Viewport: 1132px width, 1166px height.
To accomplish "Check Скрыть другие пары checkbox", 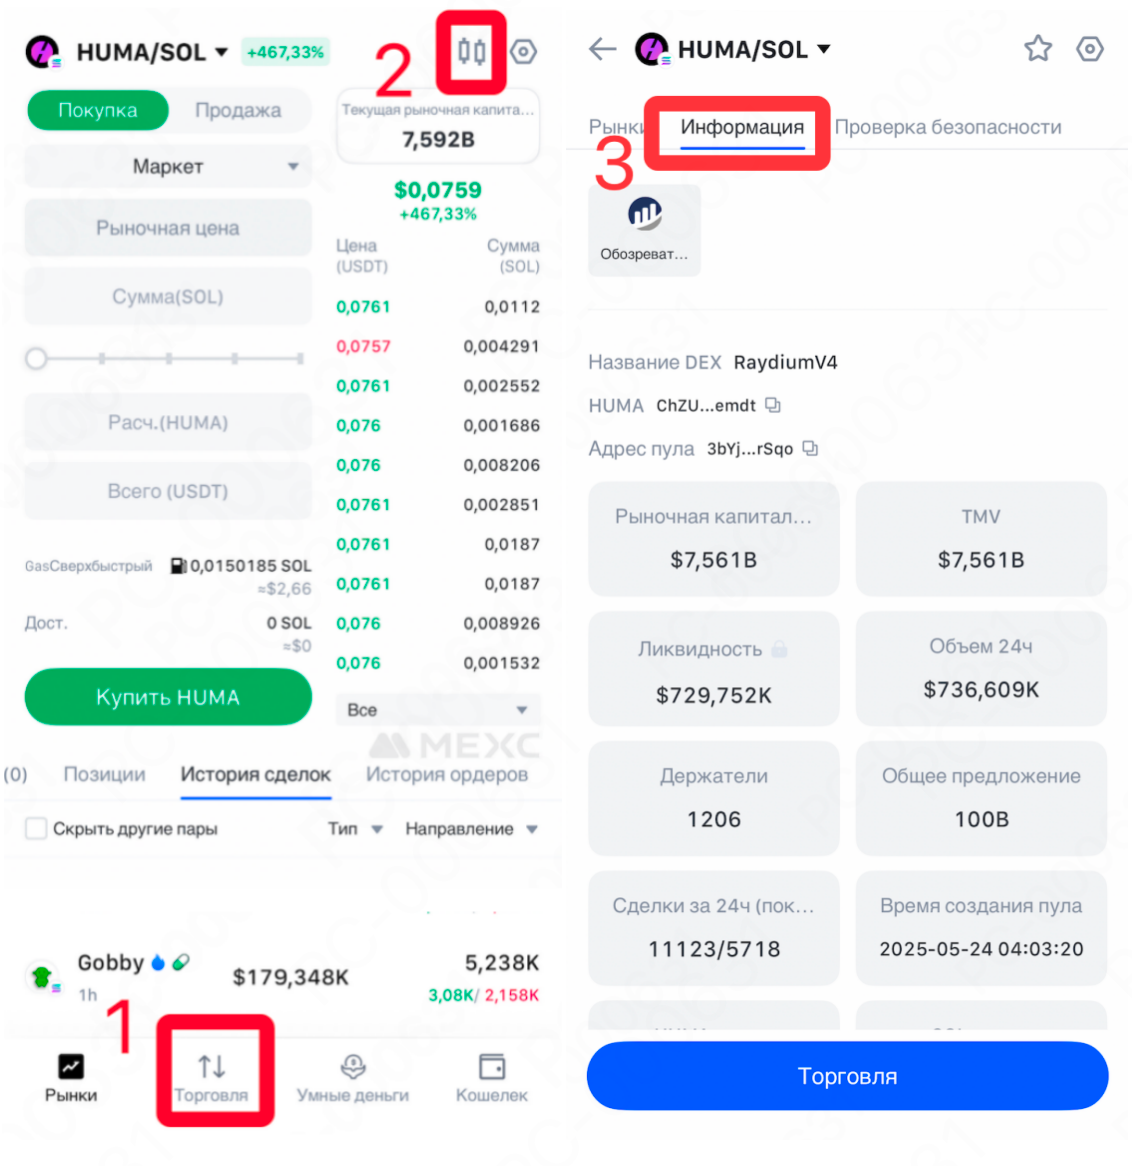I will click(x=36, y=828).
